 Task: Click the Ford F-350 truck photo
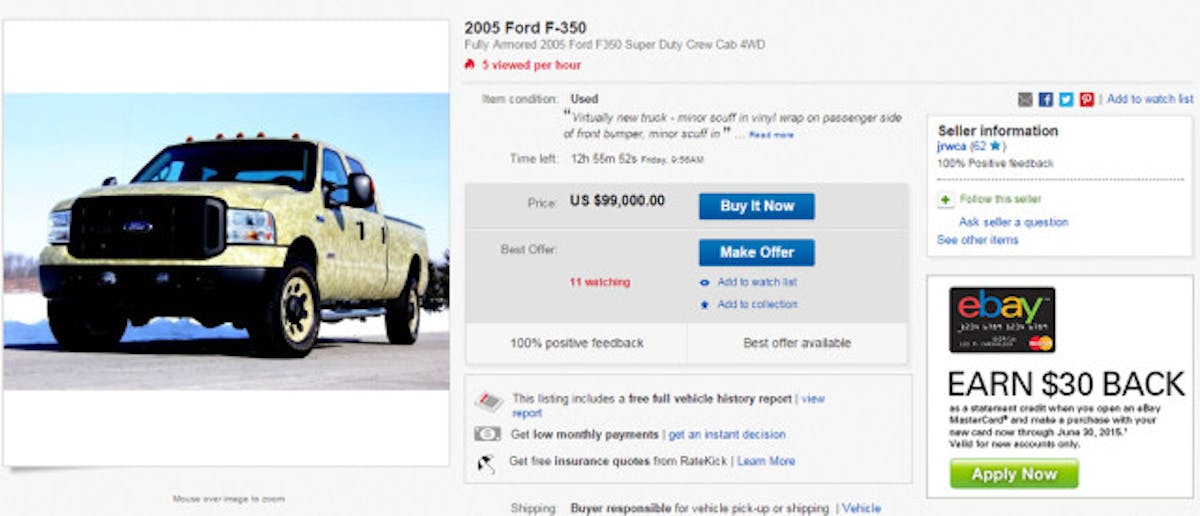click(x=226, y=241)
